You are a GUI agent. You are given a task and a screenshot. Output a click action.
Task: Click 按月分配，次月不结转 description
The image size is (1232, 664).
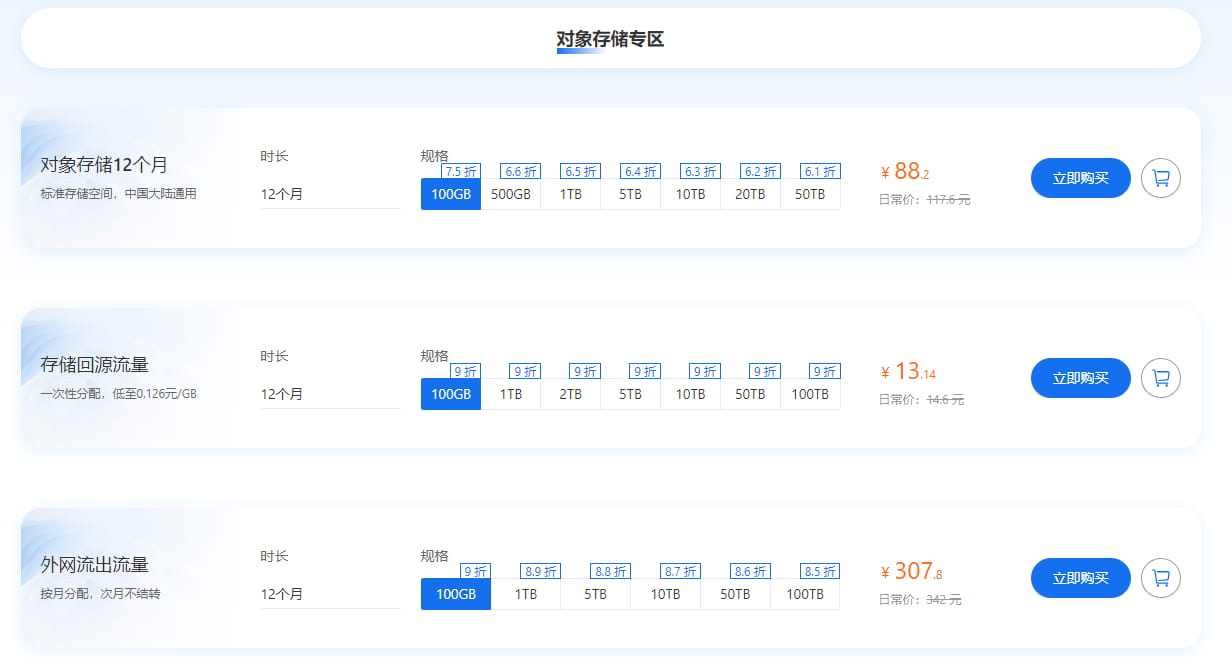coord(100,594)
